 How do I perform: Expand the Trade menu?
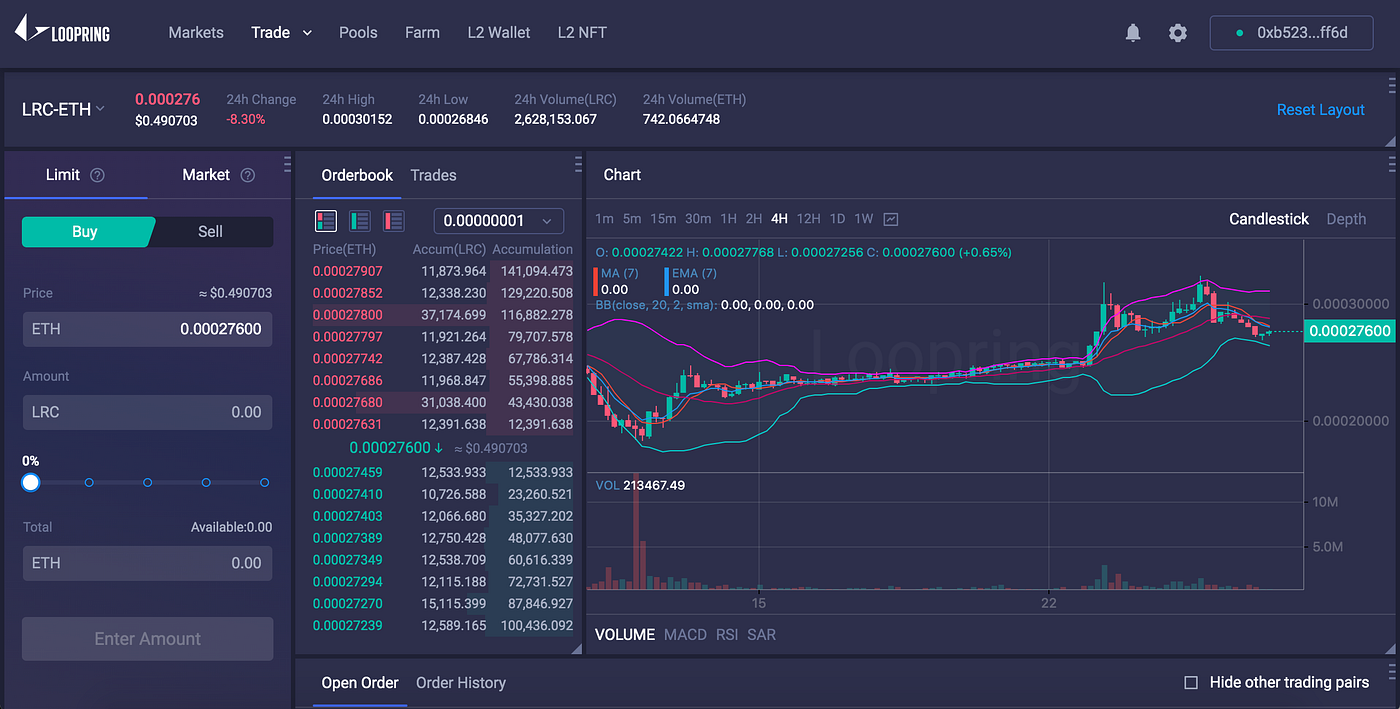281,33
